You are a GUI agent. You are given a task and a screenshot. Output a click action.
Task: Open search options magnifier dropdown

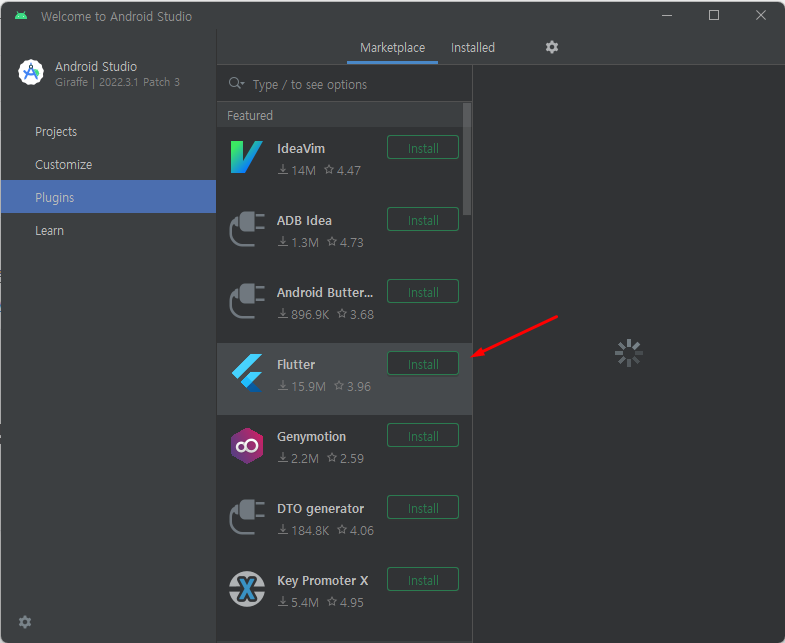236,84
